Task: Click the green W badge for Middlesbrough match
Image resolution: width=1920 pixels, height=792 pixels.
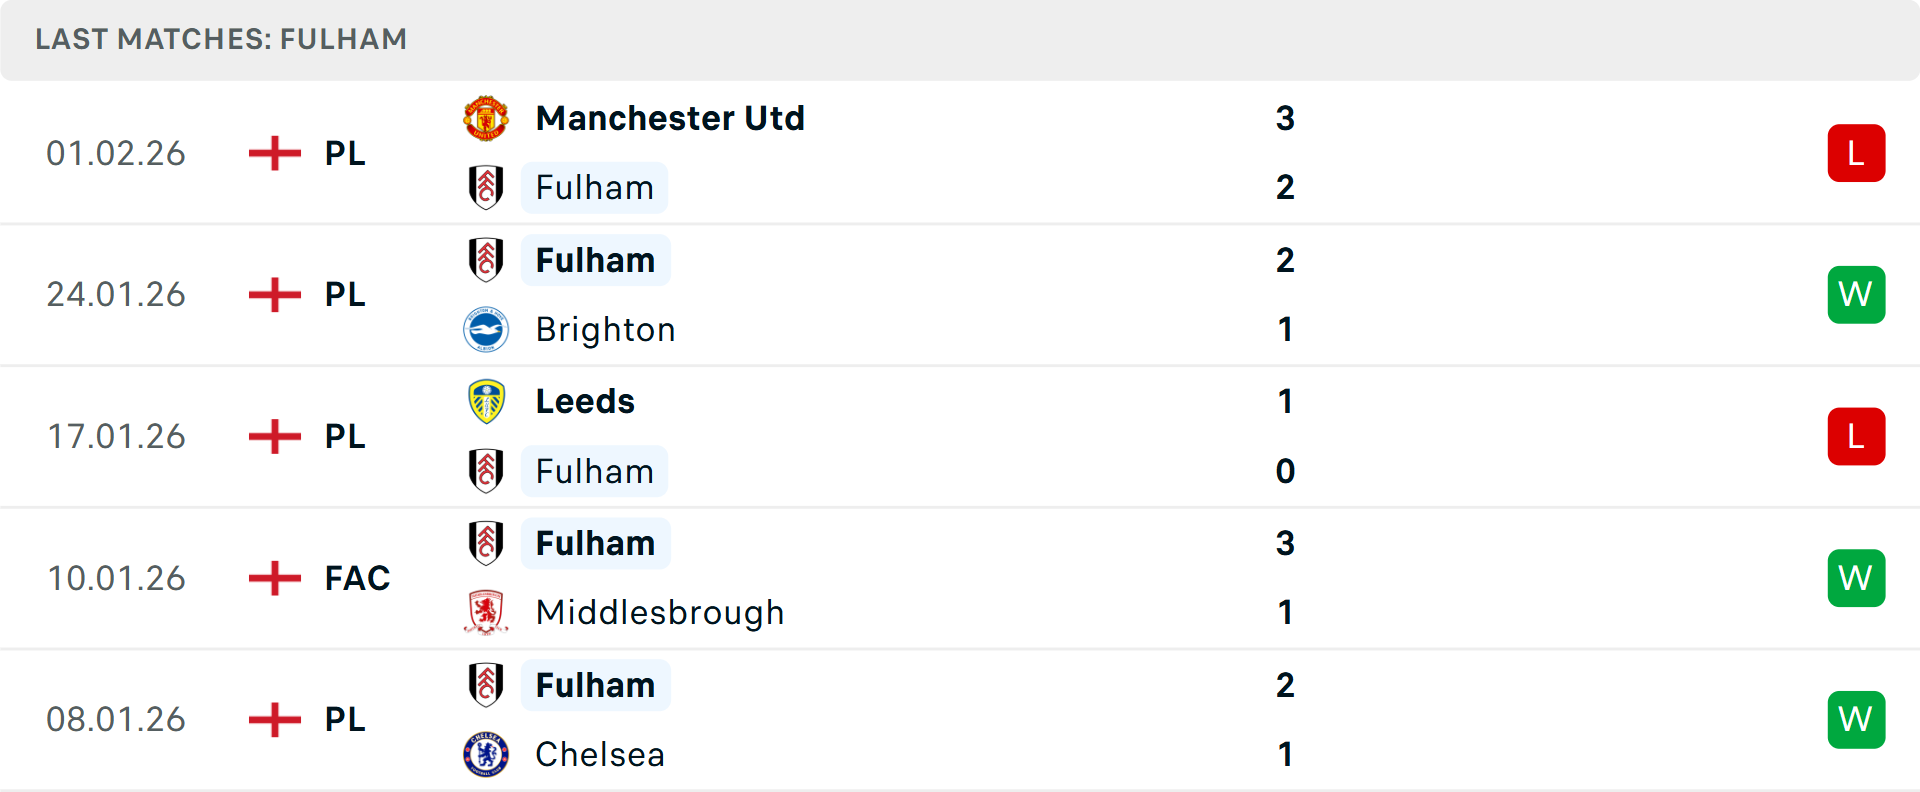Action: click(1856, 577)
